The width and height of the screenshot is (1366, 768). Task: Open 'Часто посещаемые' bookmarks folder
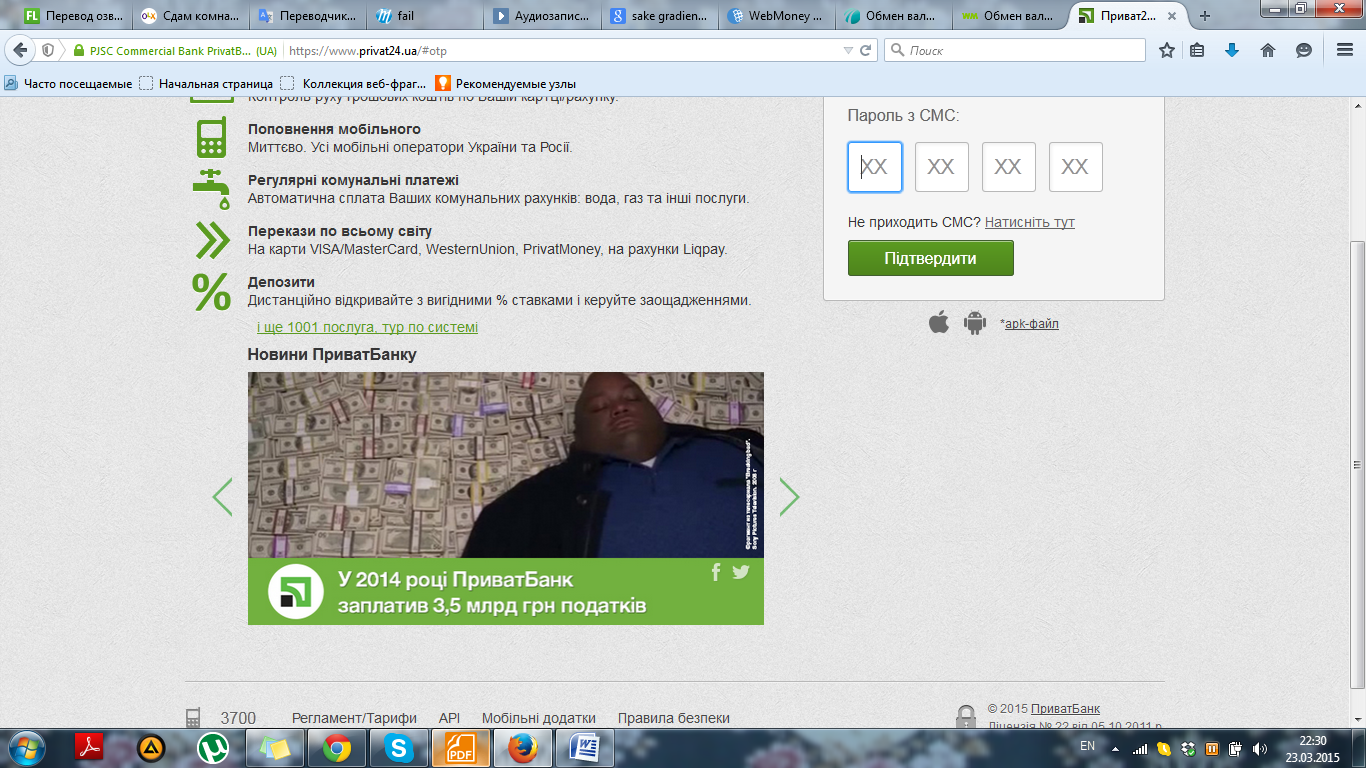[68, 84]
